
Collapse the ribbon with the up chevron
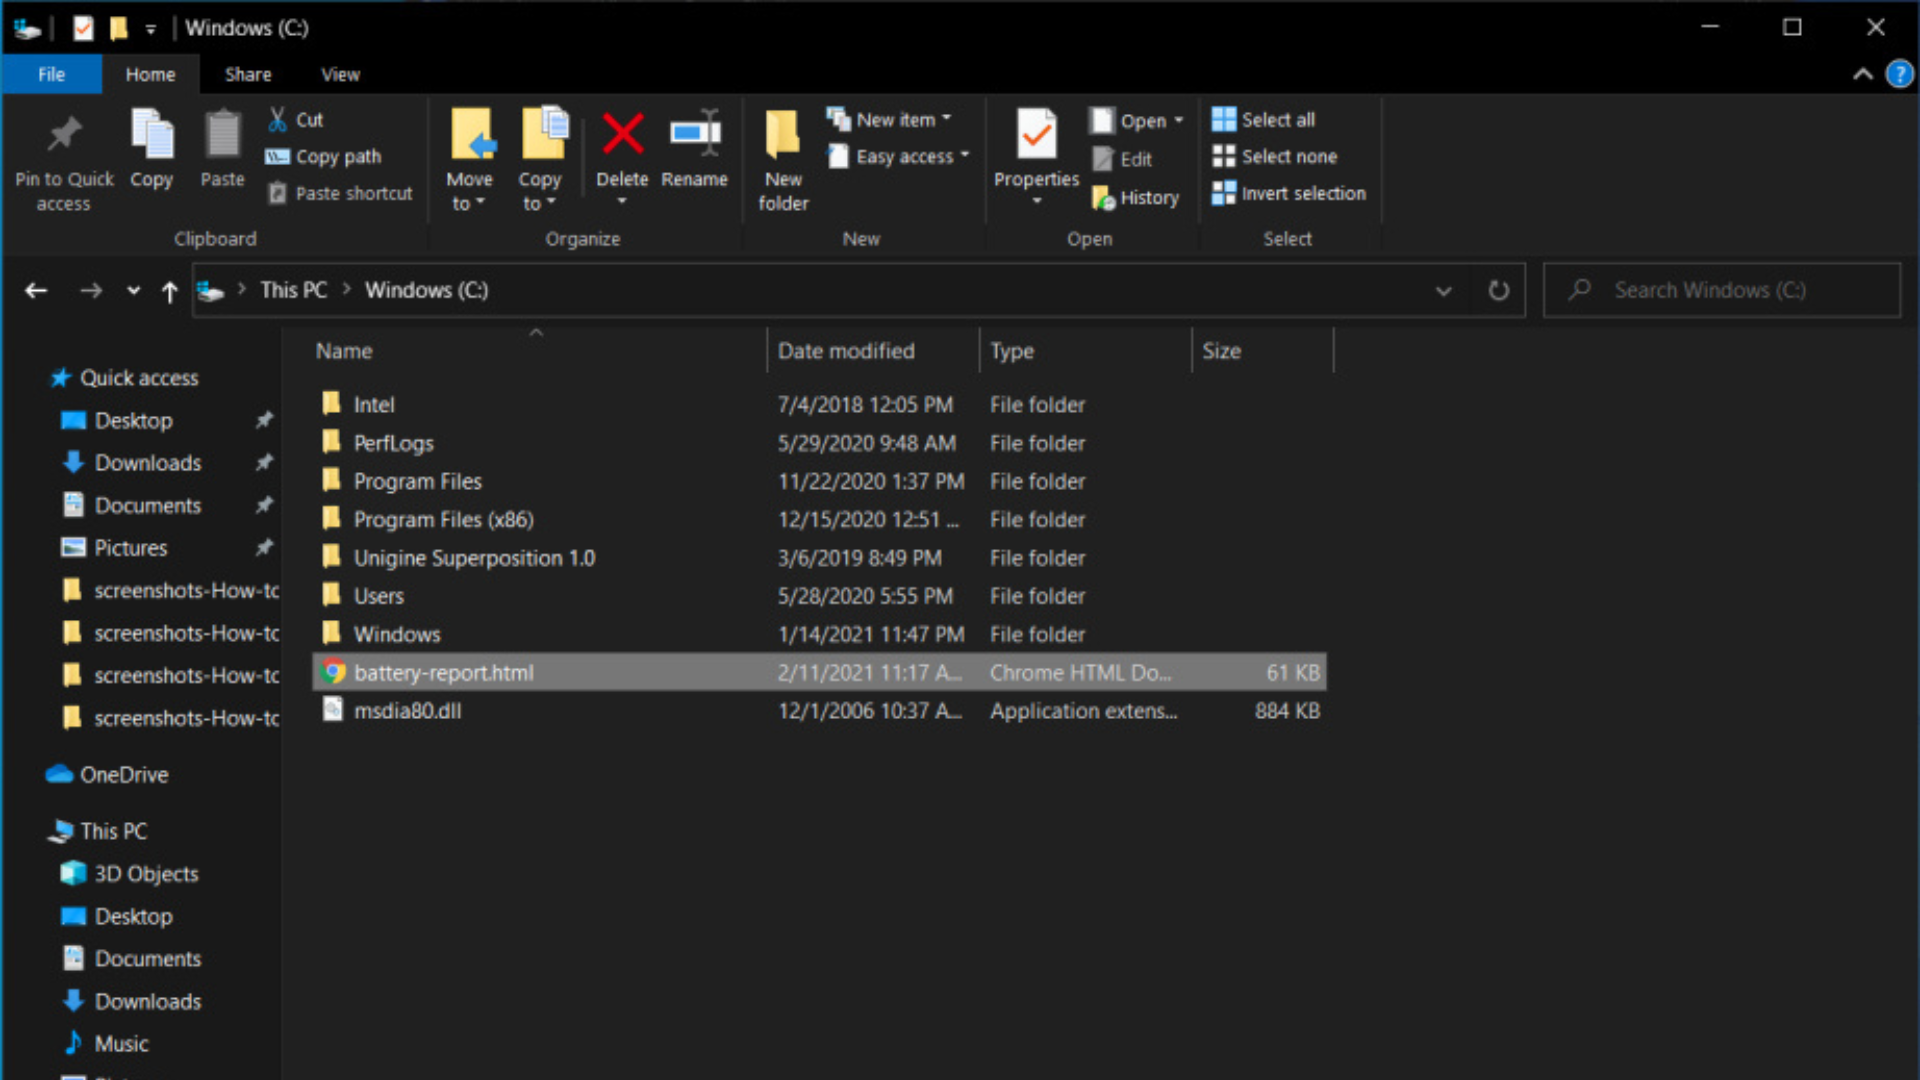click(x=1862, y=75)
